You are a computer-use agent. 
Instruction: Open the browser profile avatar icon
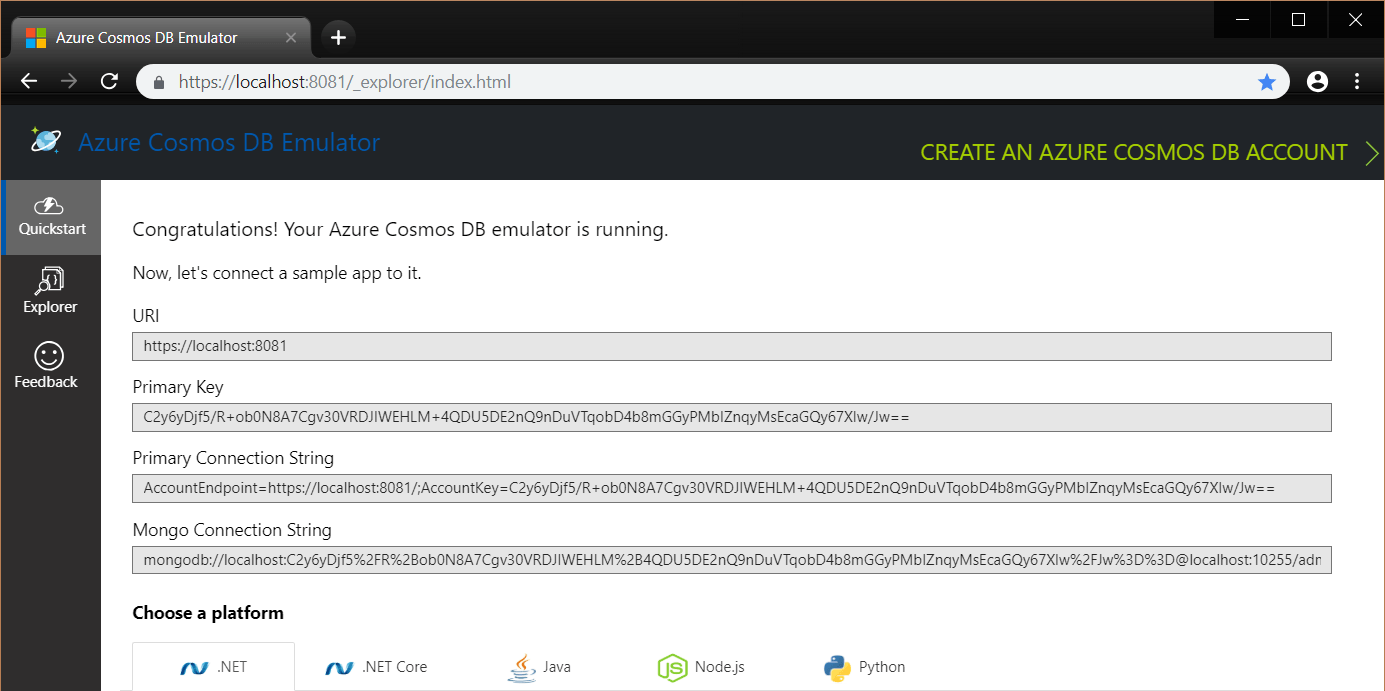pyautogui.click(x=1317, y=82)
